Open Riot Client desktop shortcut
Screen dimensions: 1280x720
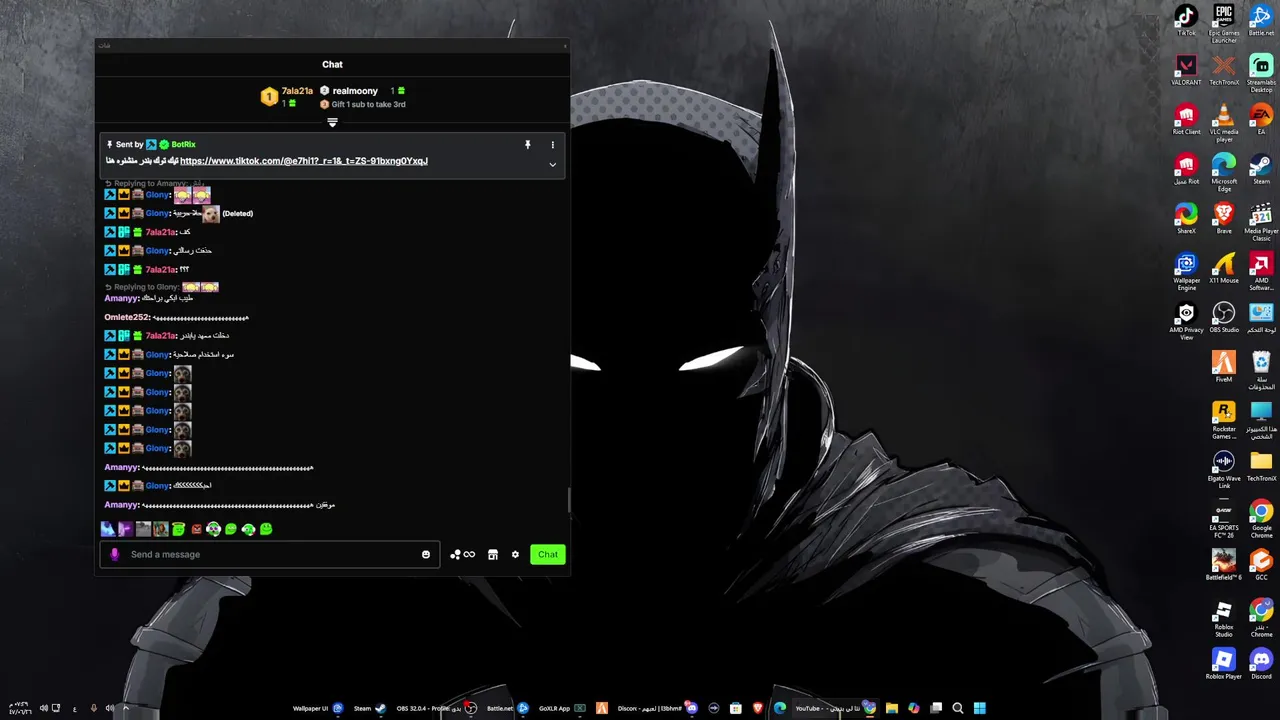point(1186,120)
